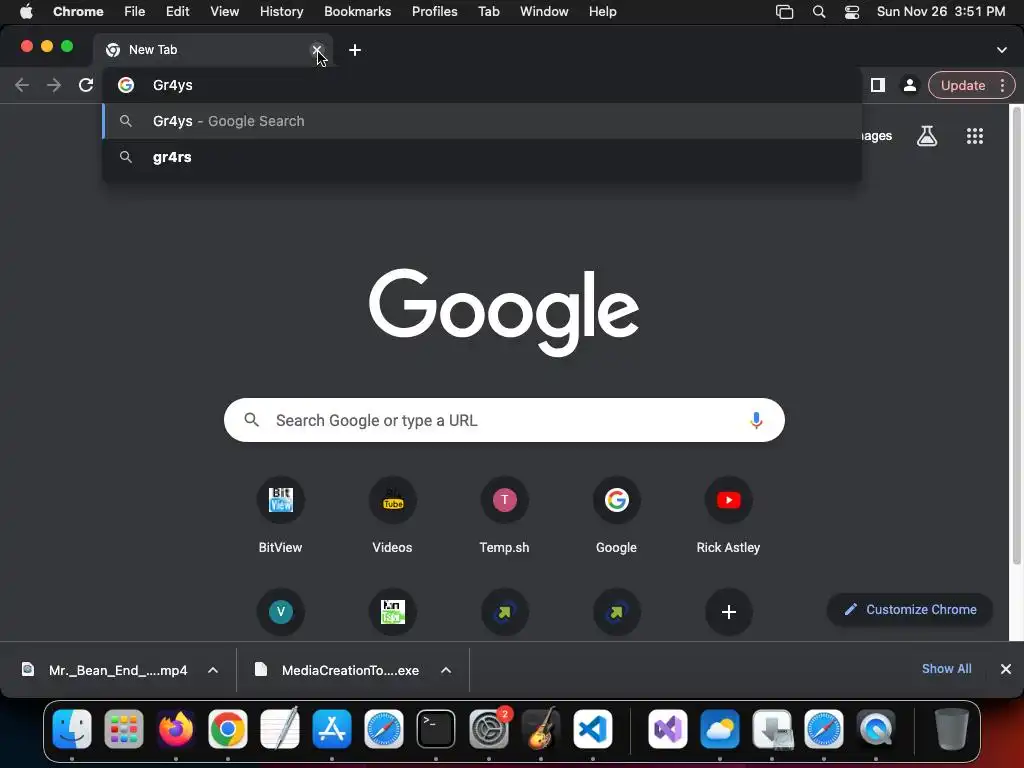This screenshot has width=1024, height=768.
Task: Select the Gr4ys - Google Search suggestion
Action: coord(482,121)
